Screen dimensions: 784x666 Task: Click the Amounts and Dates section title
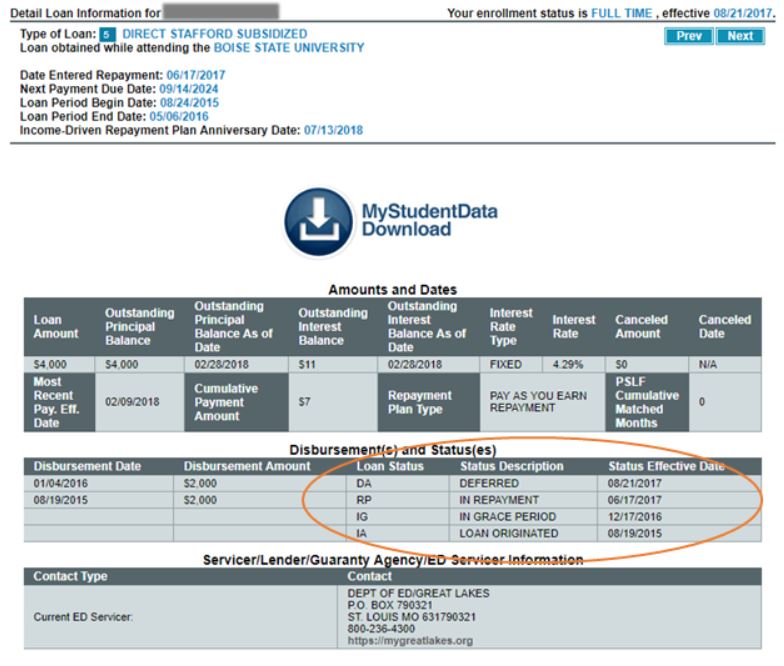coord(392,290)
